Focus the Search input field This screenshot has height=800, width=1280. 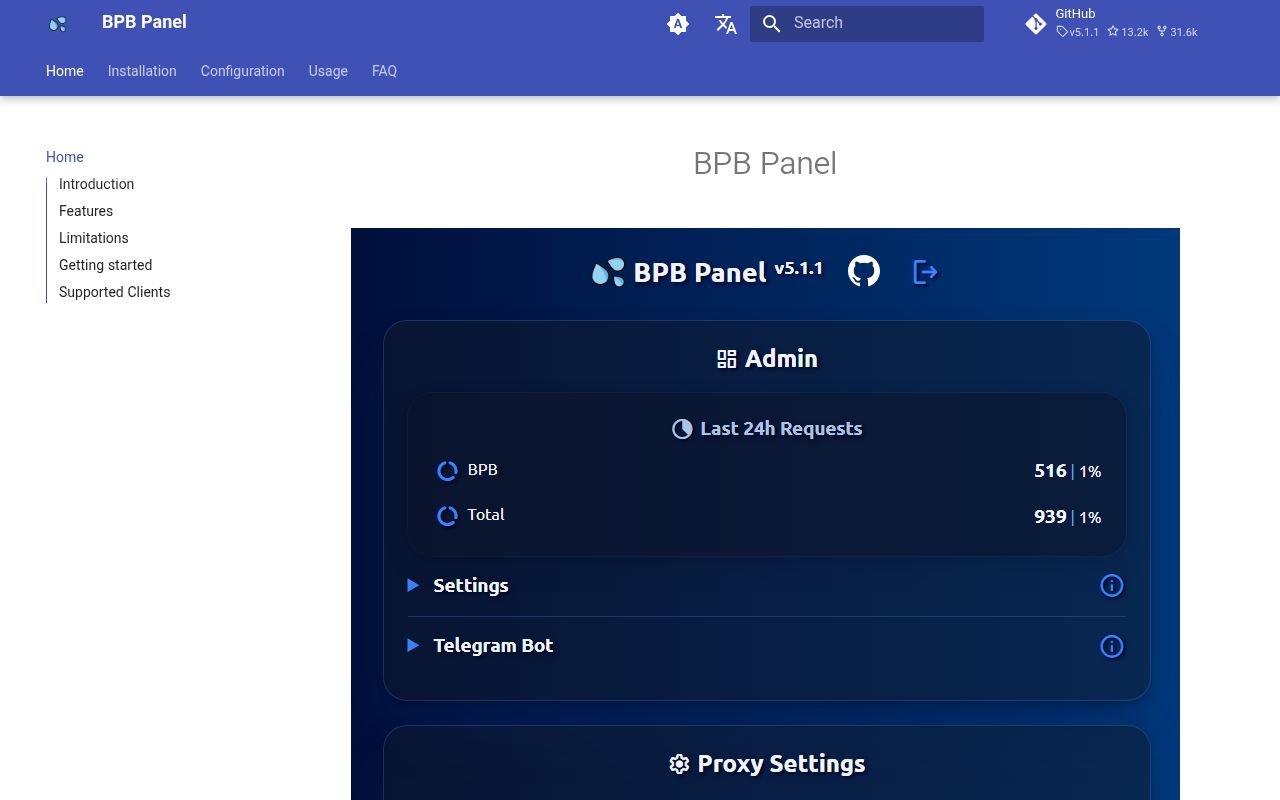(x=867, y=24)
